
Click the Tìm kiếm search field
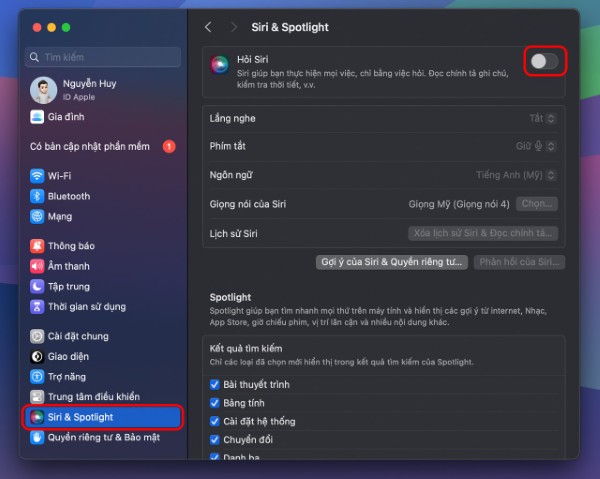(x=105, y=58)
